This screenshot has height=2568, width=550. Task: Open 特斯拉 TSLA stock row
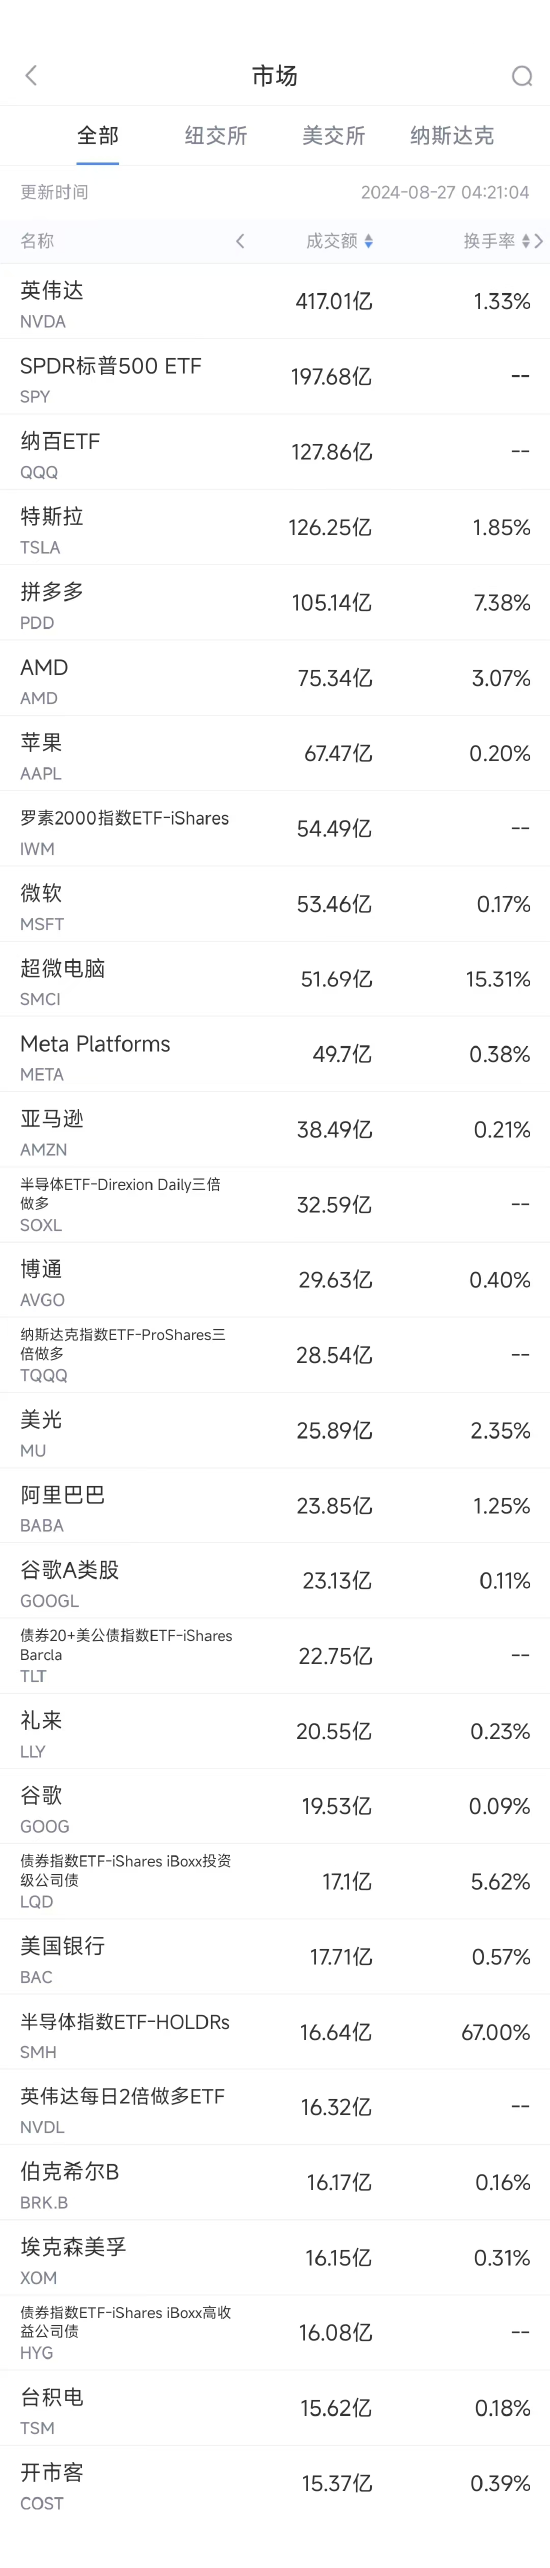(x=275, y=528)
